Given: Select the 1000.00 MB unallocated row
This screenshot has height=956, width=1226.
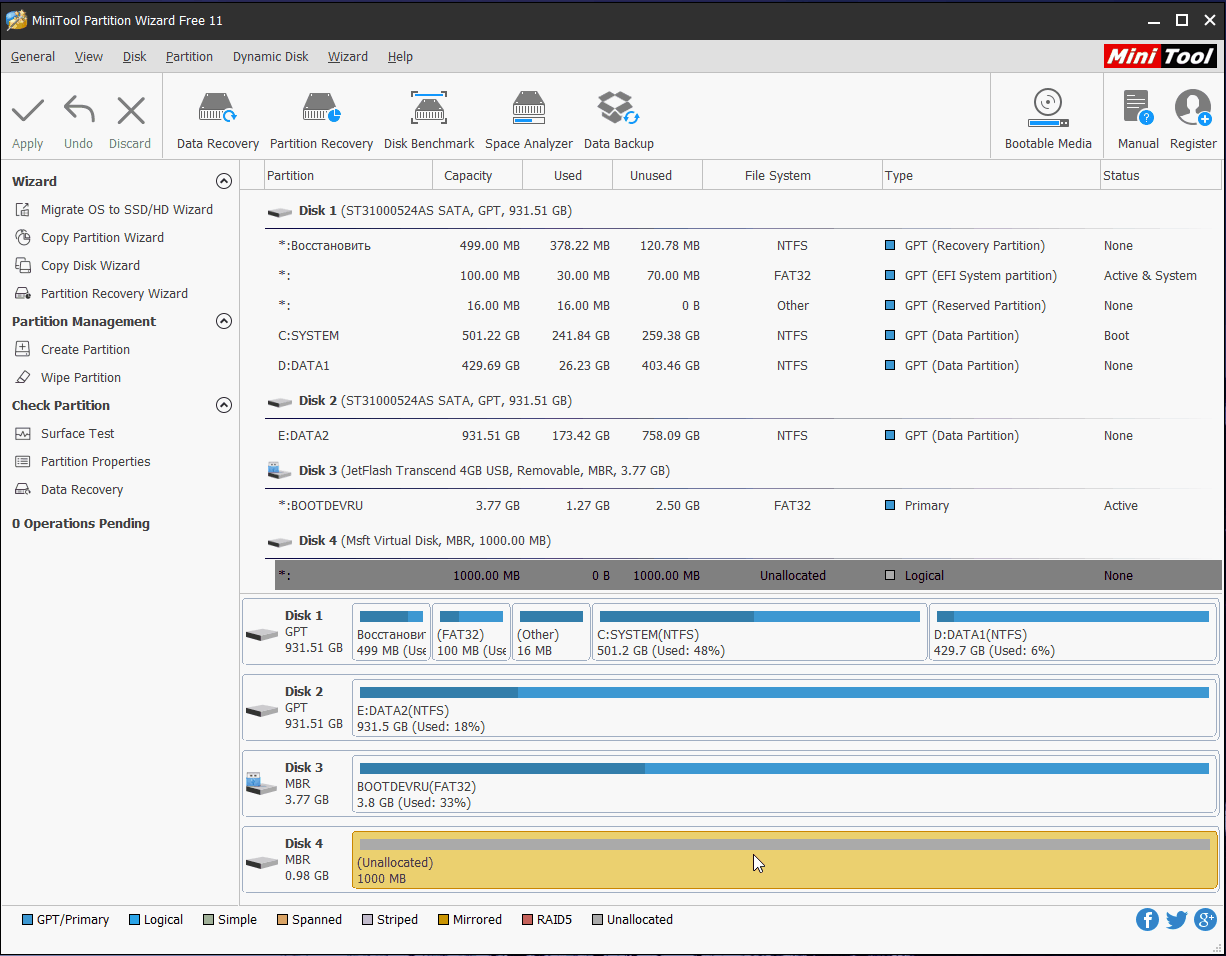Looking at the screenshot, I should (748, 575).
